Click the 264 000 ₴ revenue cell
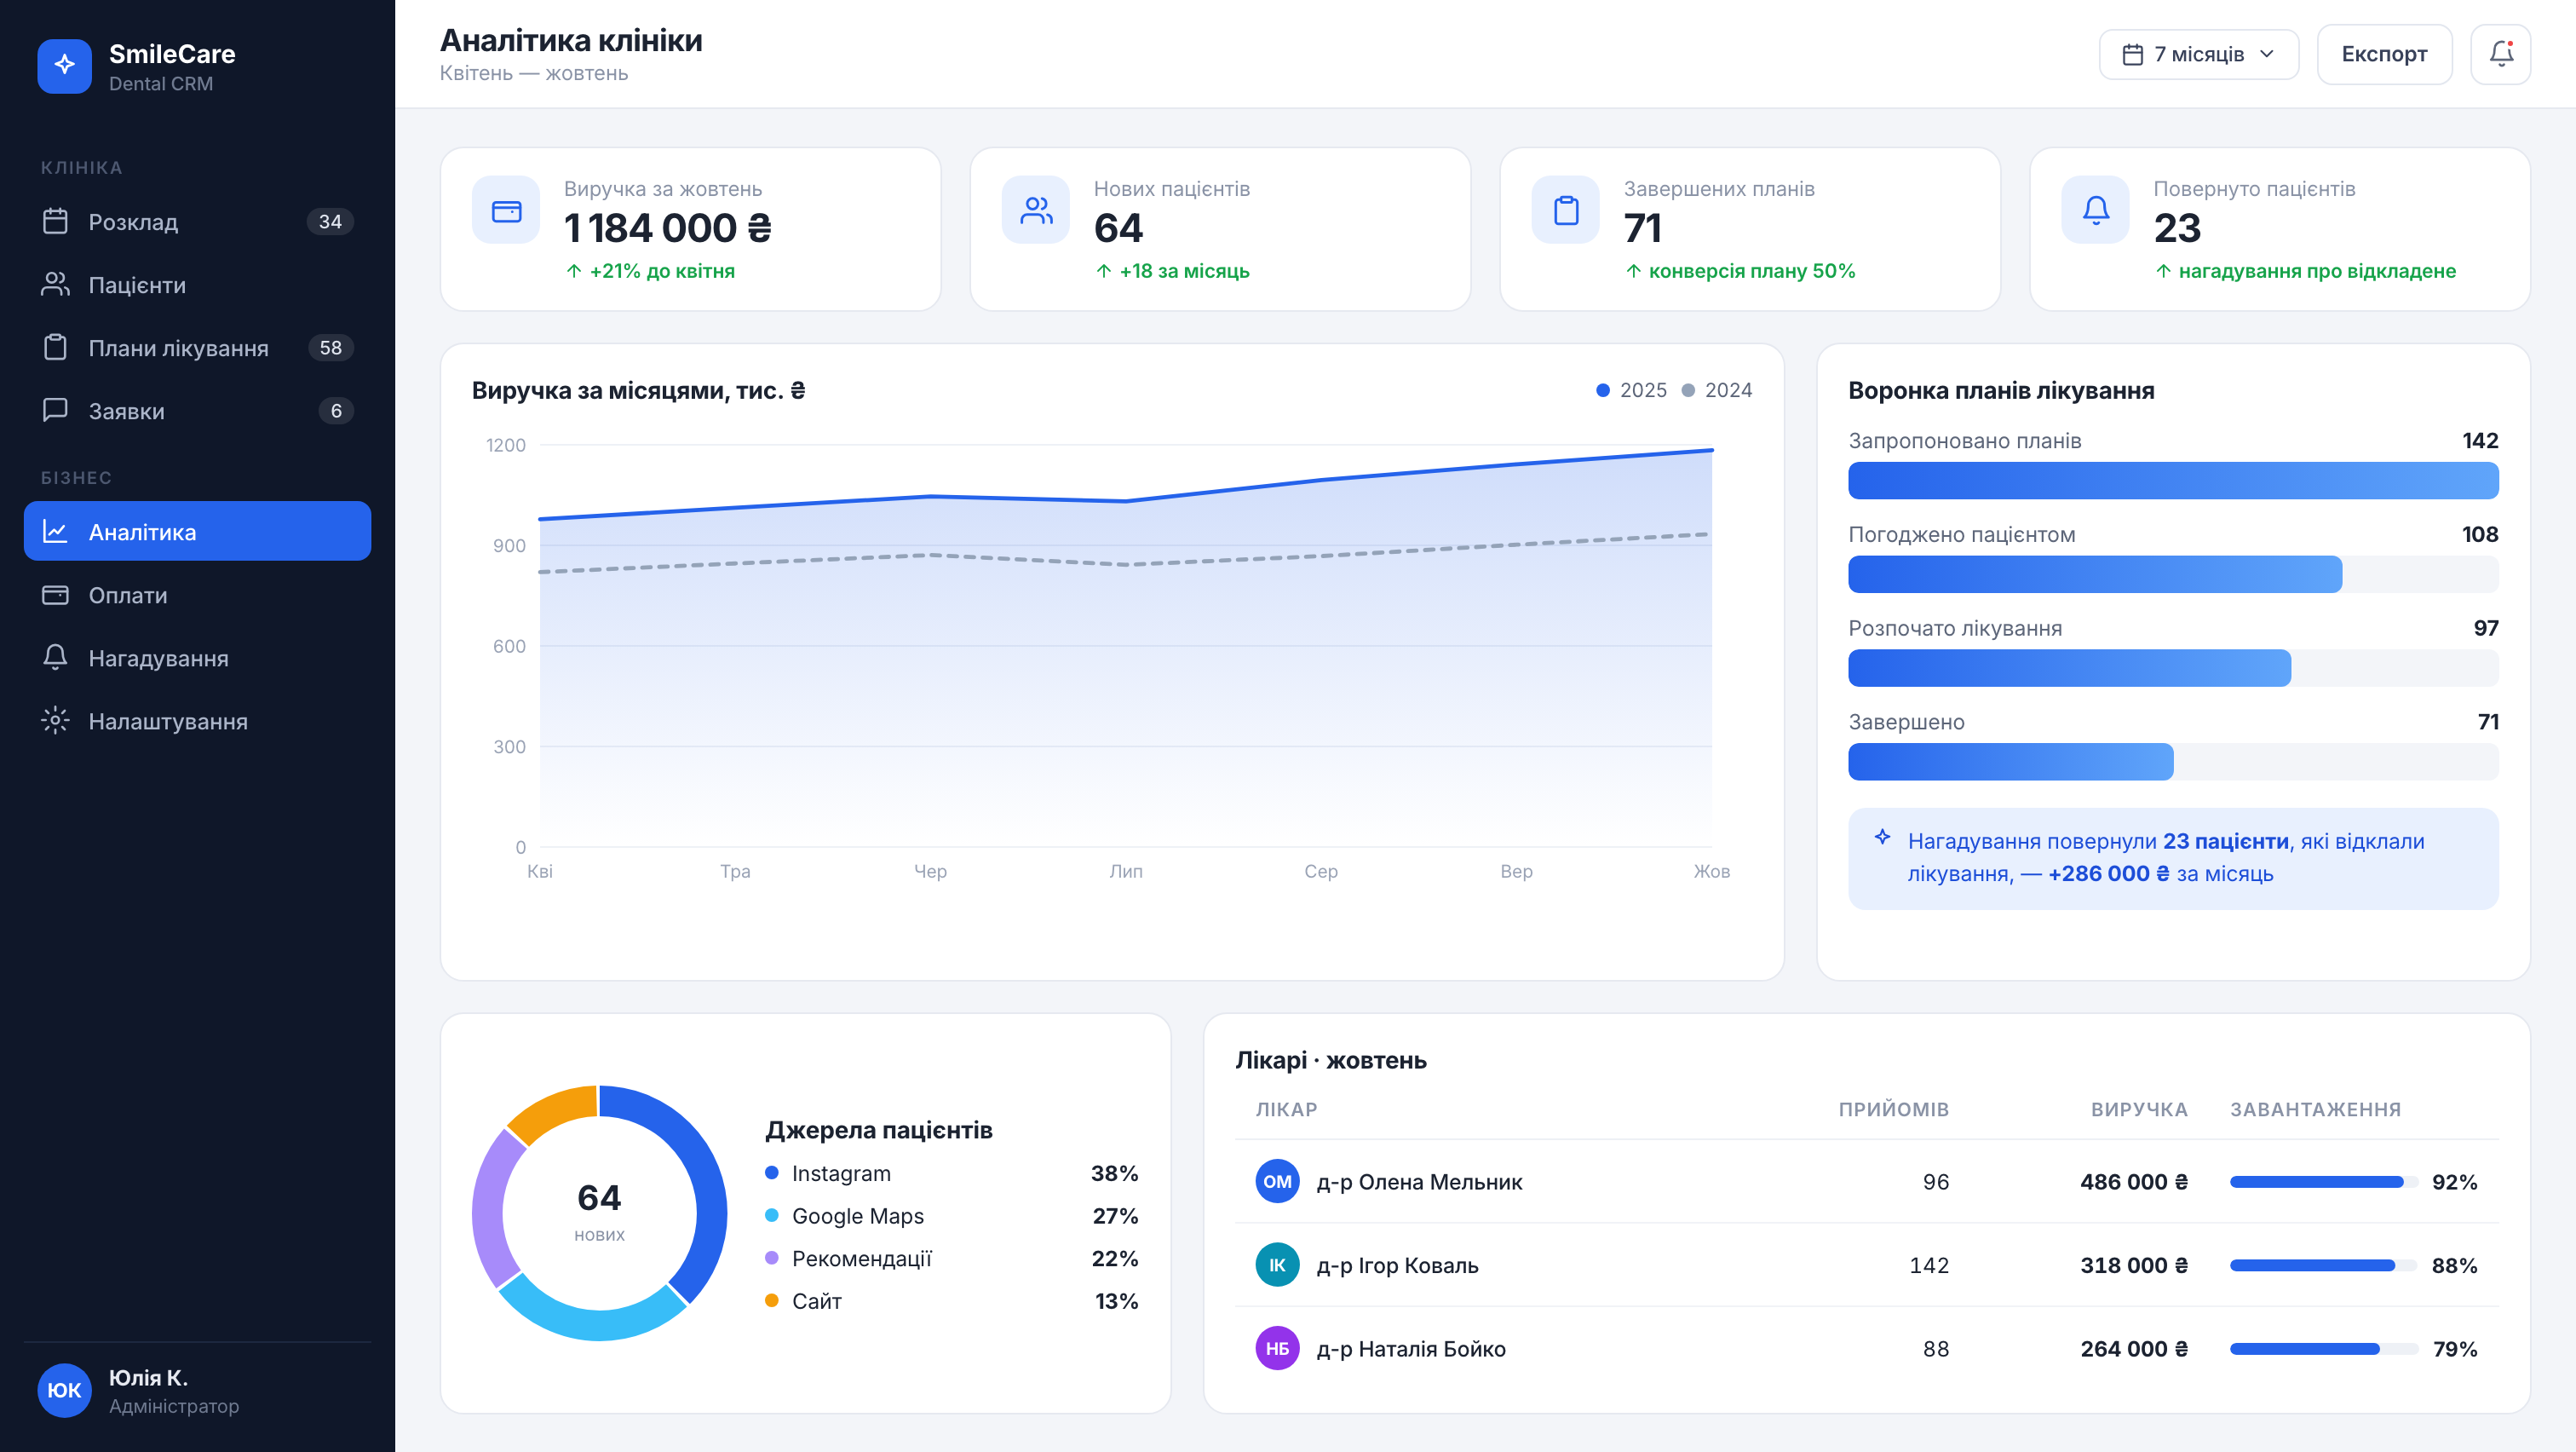Screen dimensions: 2576x1452 (2134, 1348)
